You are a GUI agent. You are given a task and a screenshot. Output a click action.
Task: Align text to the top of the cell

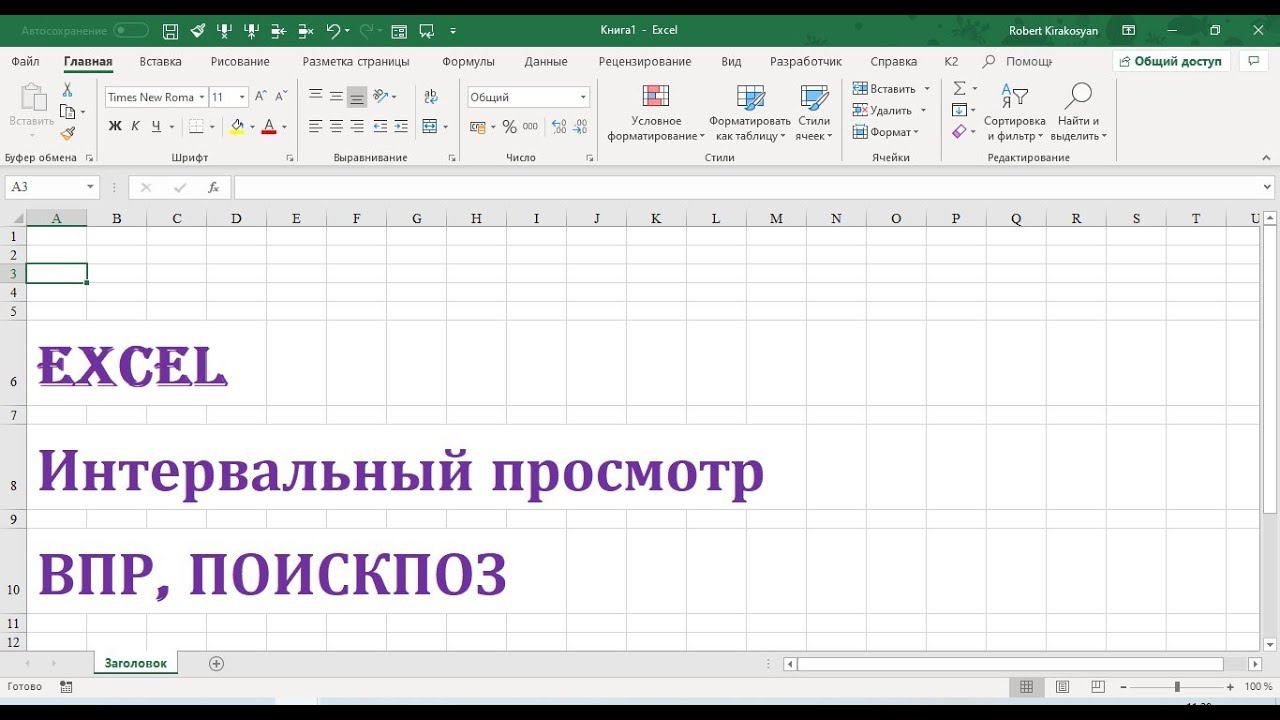click(x=315, y=97)
